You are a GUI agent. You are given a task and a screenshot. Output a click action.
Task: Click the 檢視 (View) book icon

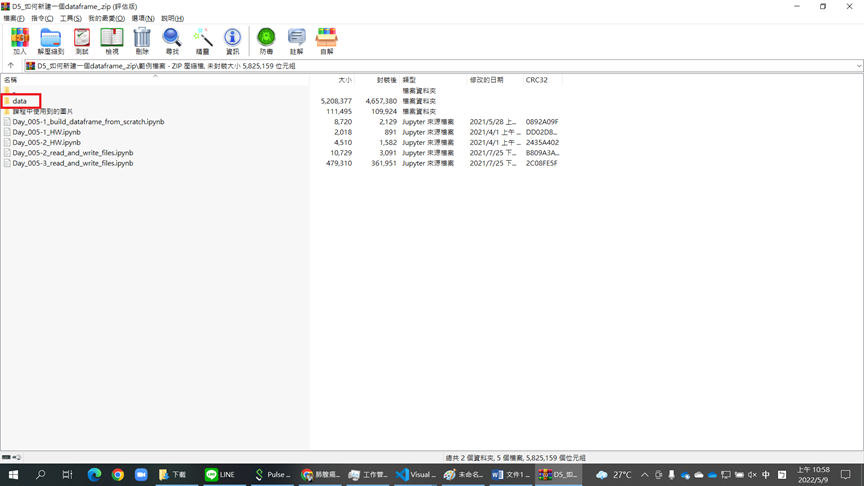tap(112, 41)
